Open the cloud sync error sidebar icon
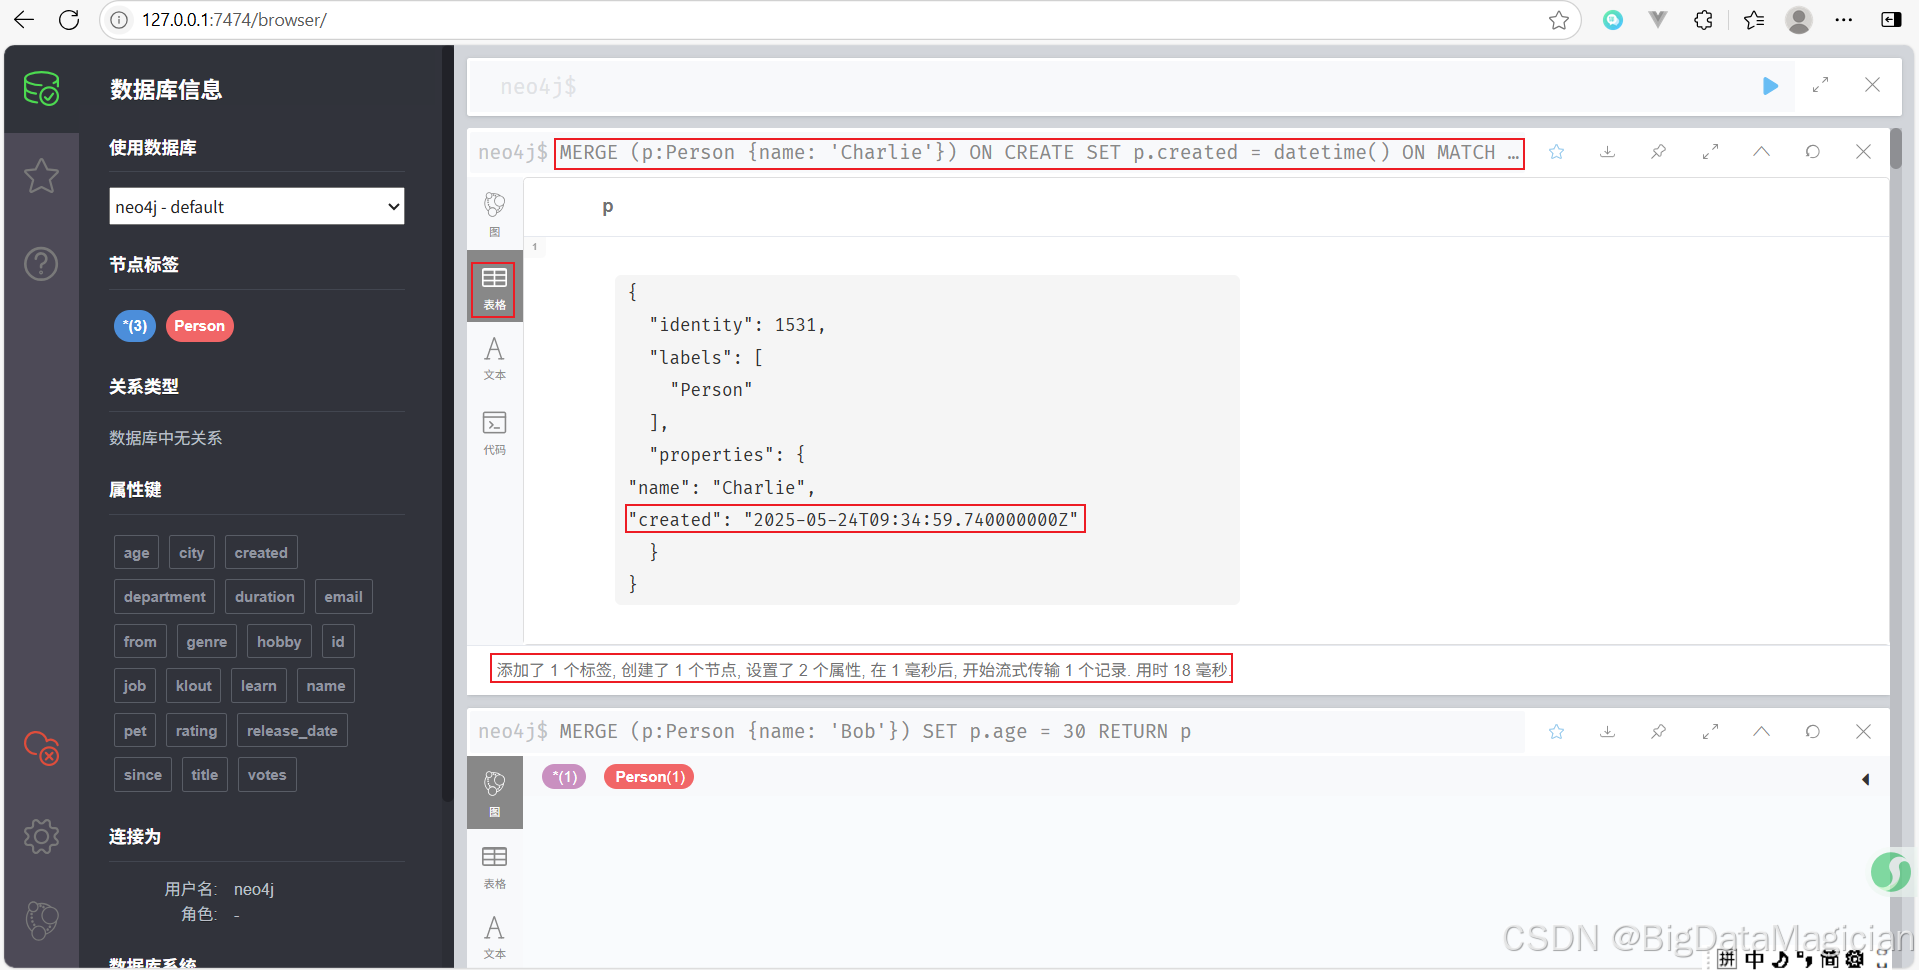Viewport: 1919px width, 970px height. click(x=41, y=748)
